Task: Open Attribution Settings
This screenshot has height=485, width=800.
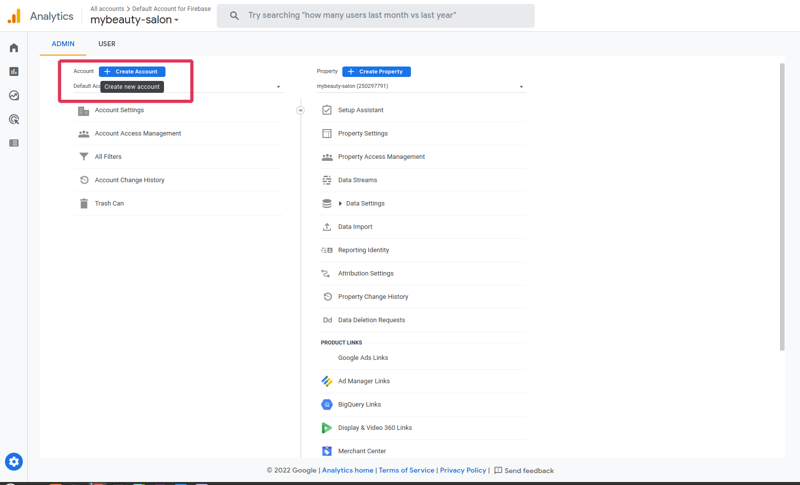Action: pyautogui.click(x=366, y=273)
